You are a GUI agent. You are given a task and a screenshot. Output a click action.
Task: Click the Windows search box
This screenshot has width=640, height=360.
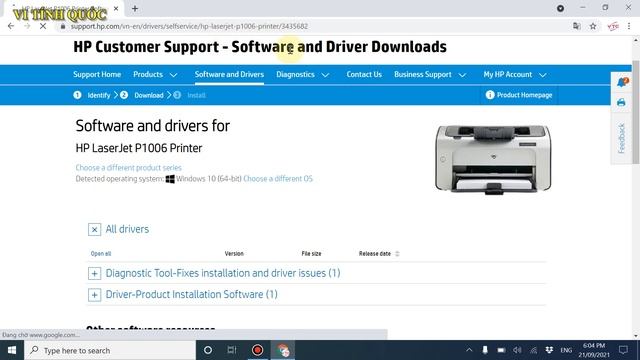tap(110, 350)
